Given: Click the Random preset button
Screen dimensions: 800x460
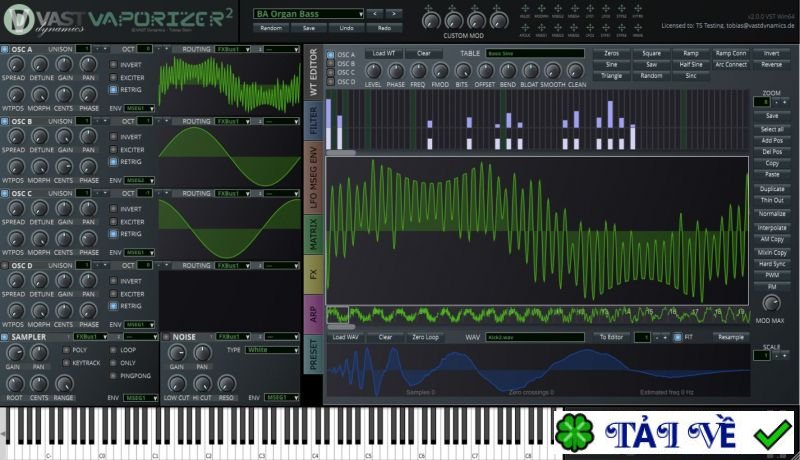Looking at the screenshot, I should coord(271,28).
